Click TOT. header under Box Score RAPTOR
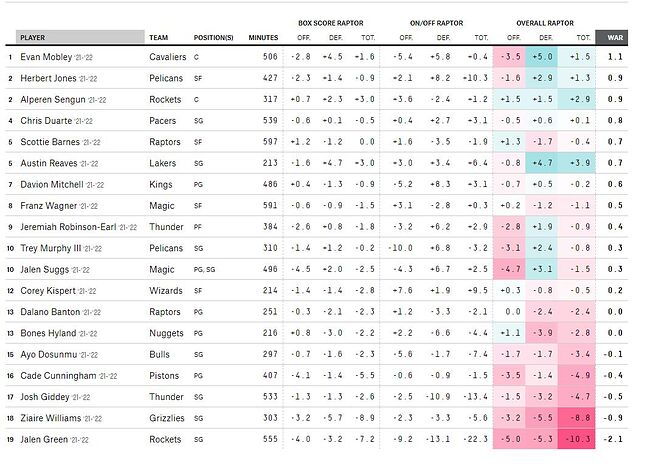This screenshot has width=650, height=468. click(x=366, y=37)
